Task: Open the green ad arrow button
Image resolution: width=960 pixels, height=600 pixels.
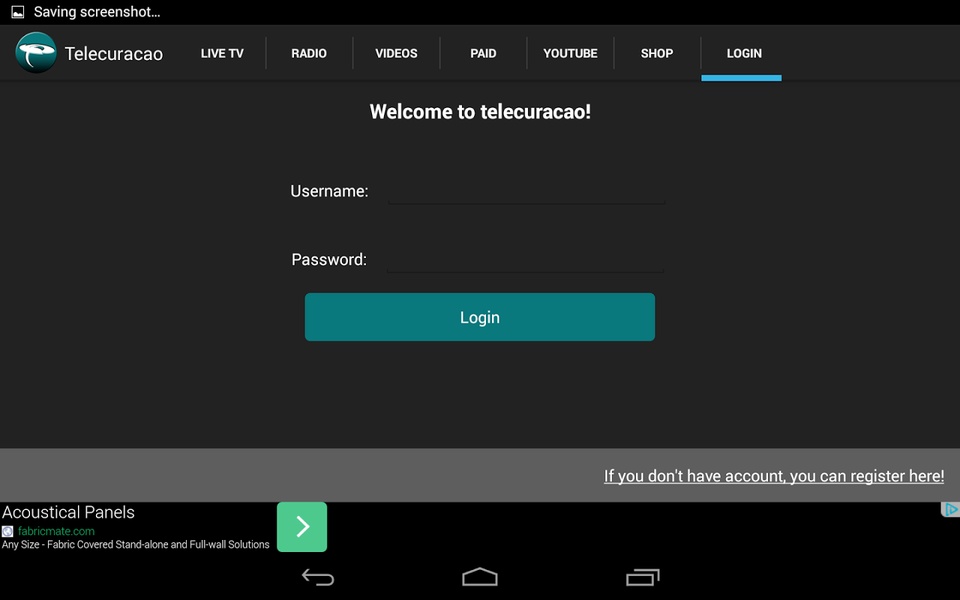Action: click(302, 527)
